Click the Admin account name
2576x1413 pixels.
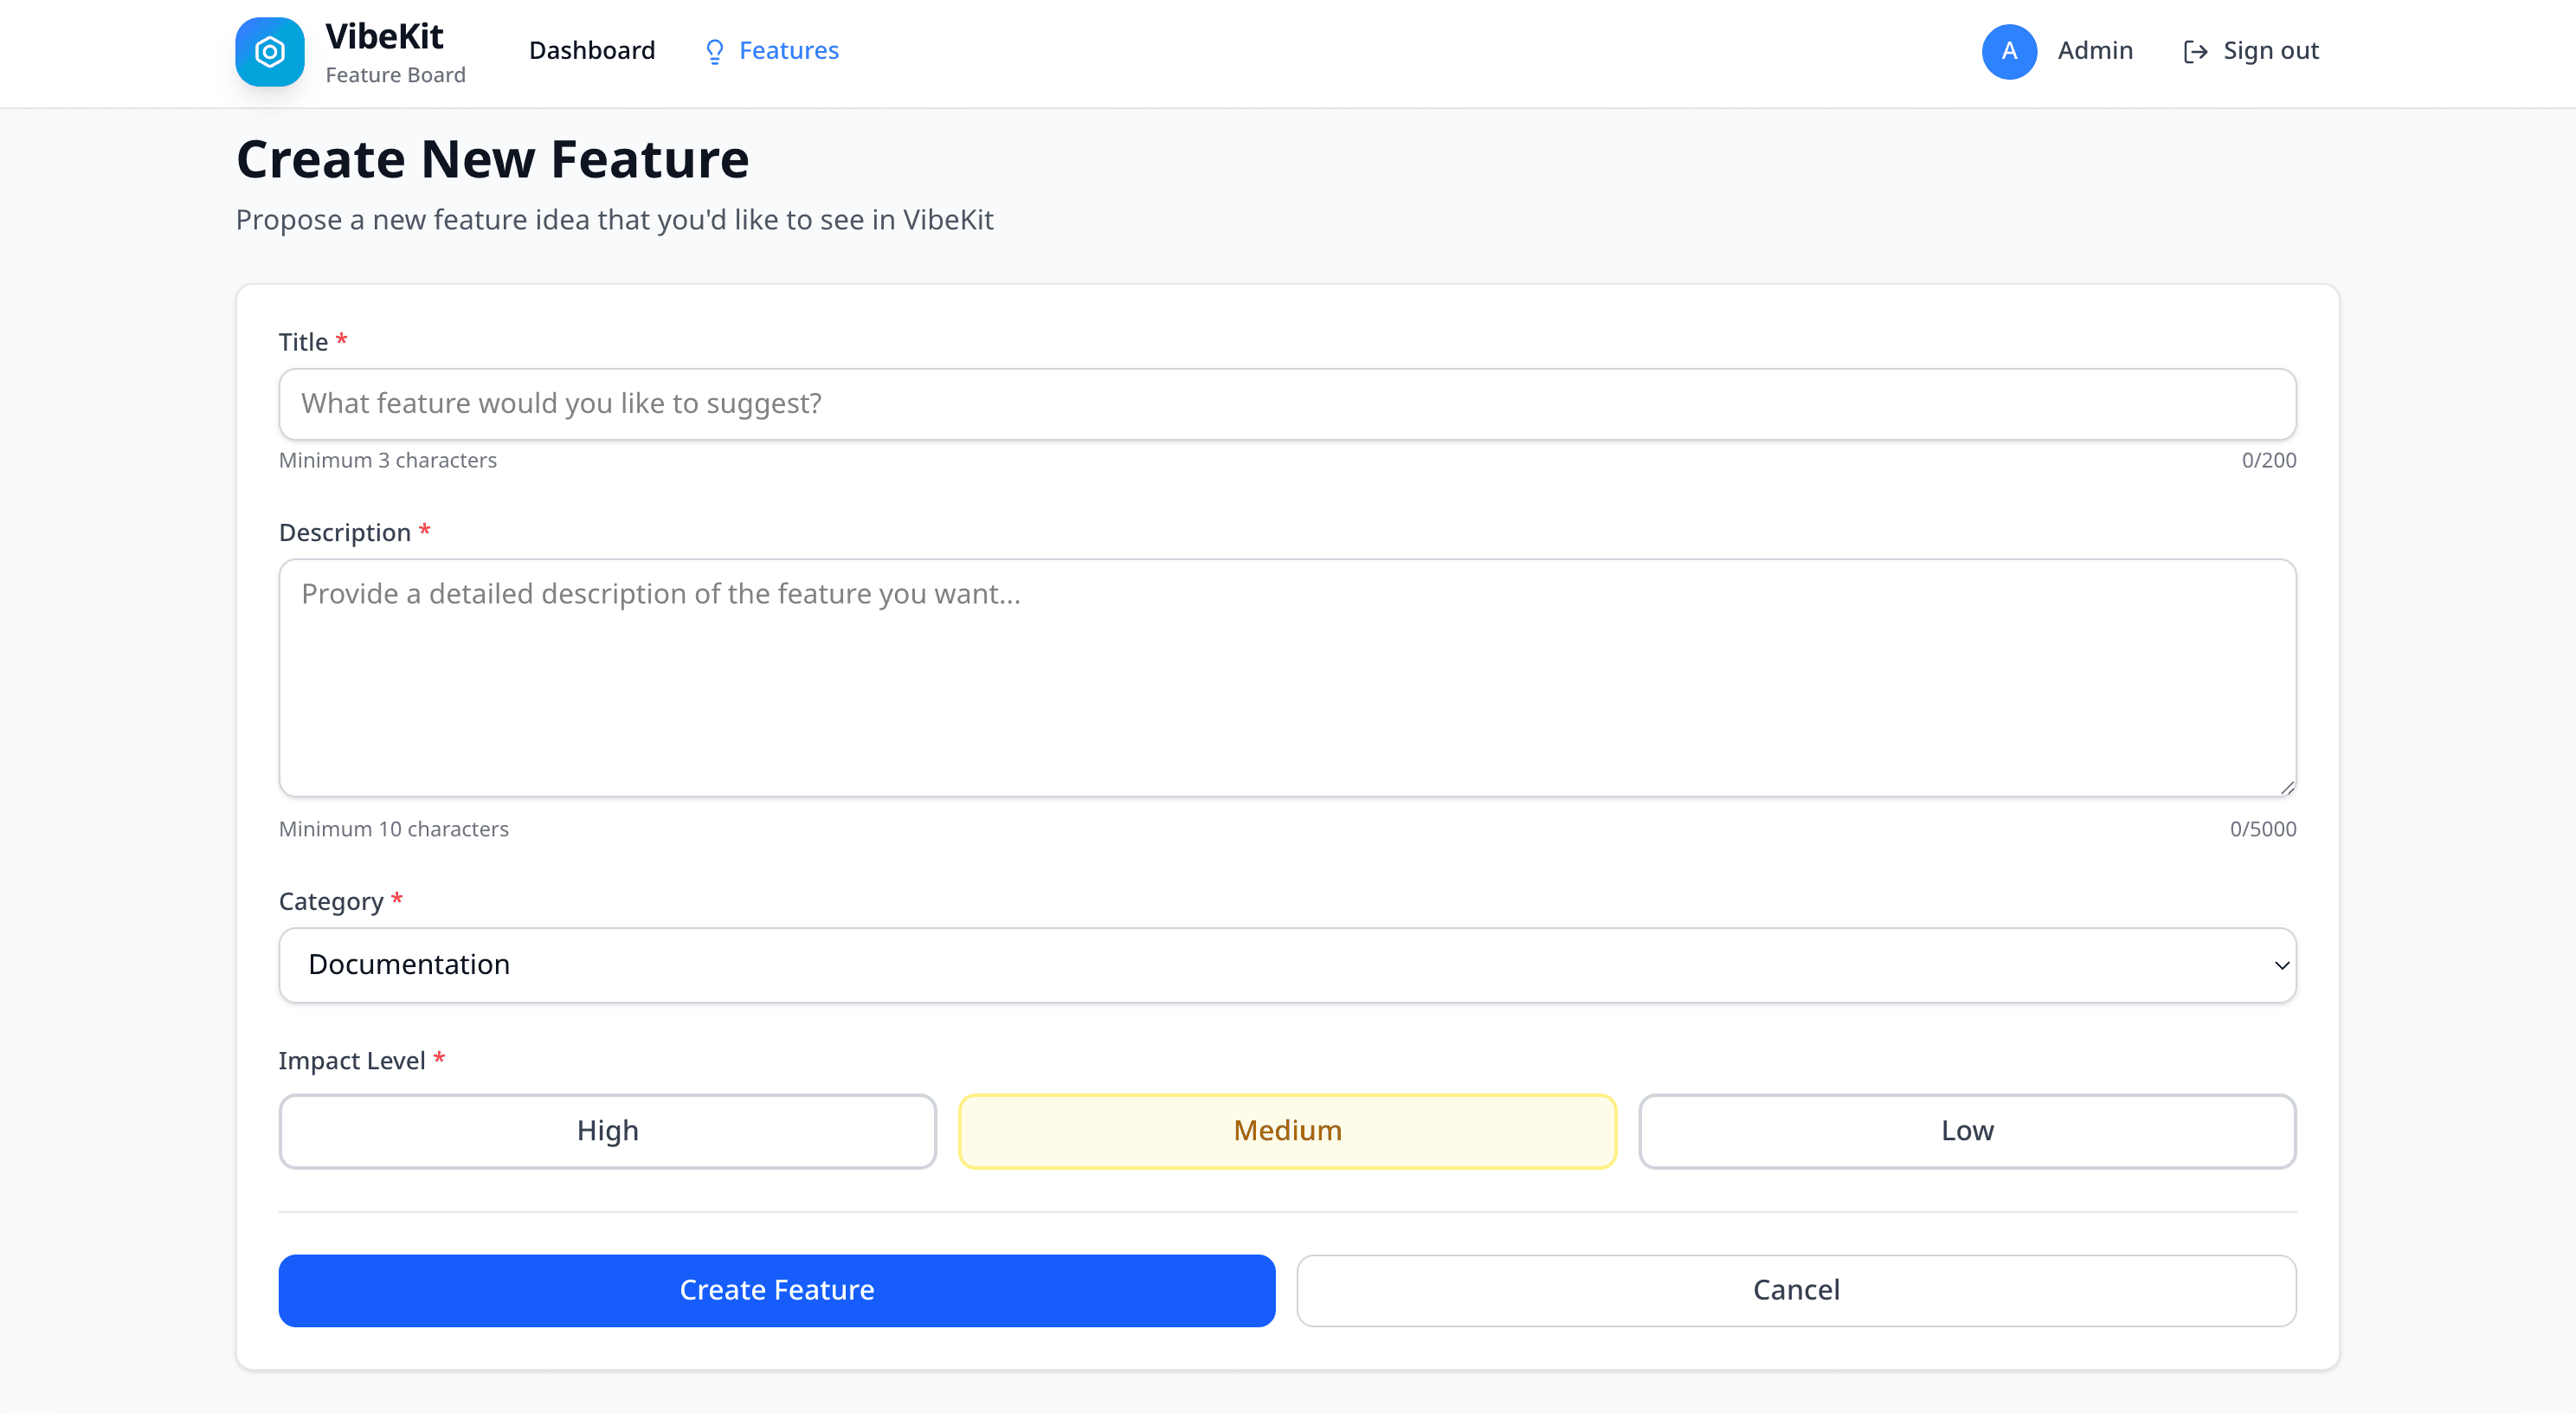coord(2095,51)
